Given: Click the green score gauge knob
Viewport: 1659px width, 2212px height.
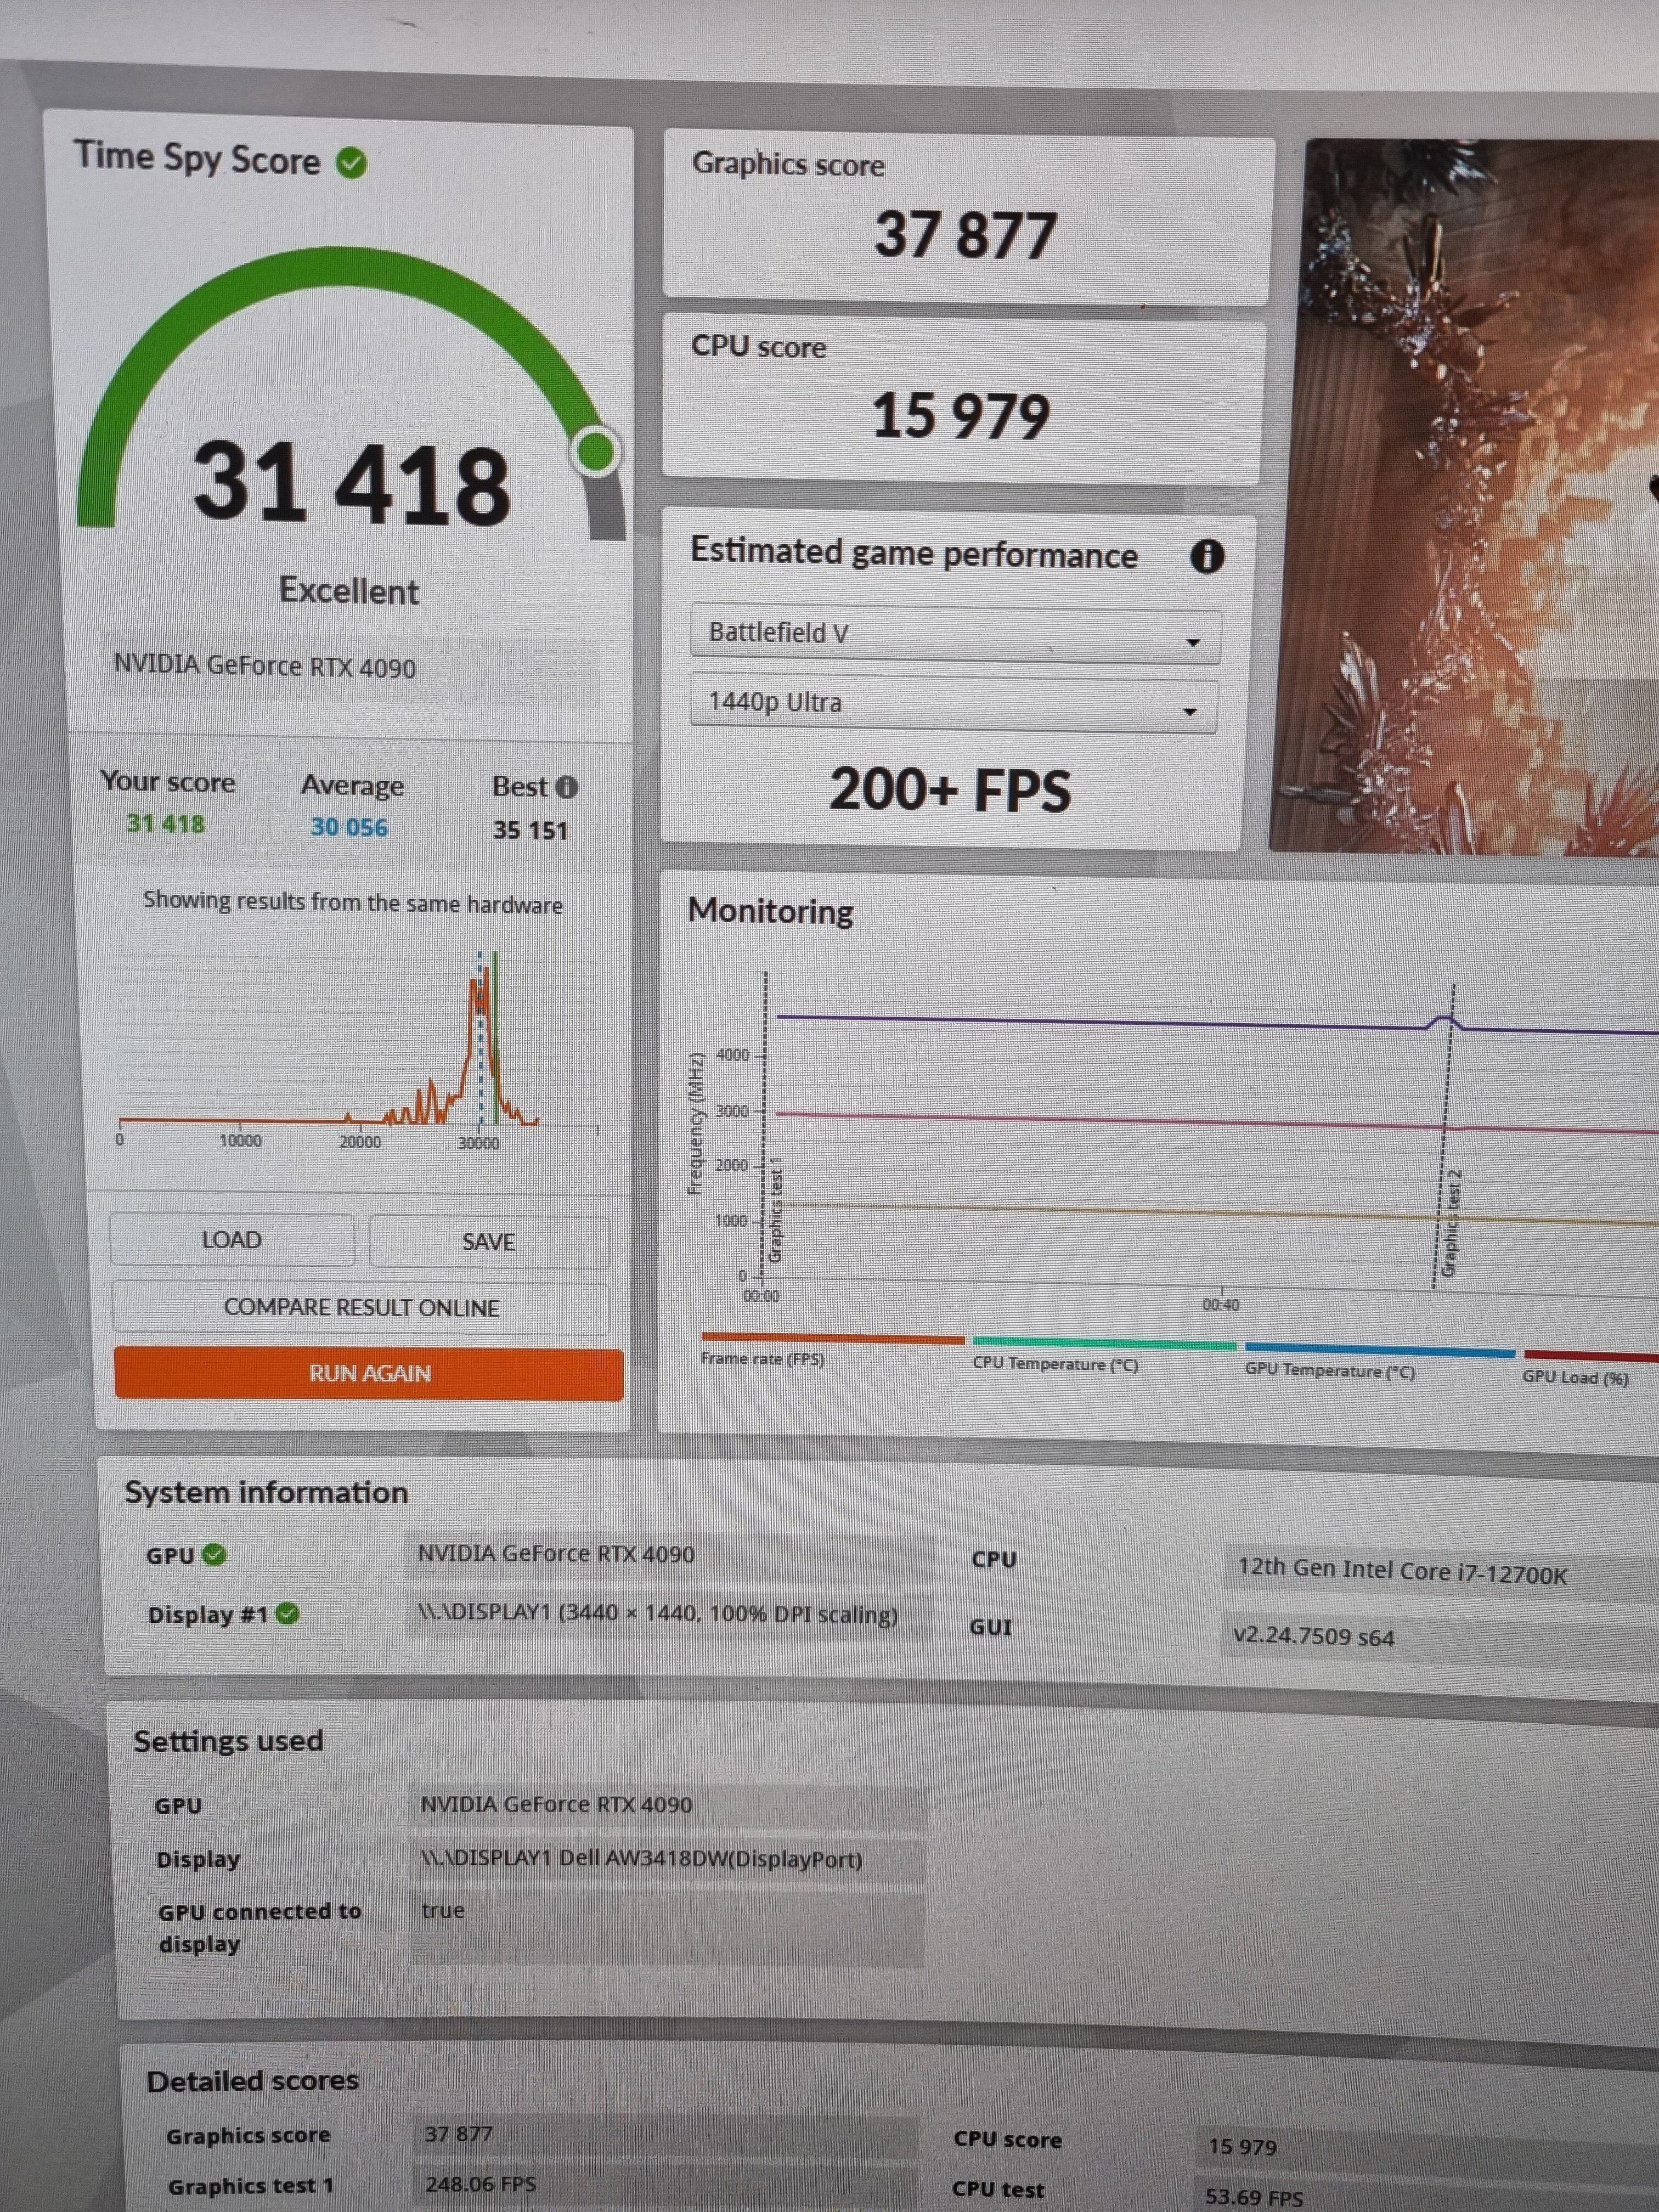Looking at the screenshot, I should pos(597,452).
